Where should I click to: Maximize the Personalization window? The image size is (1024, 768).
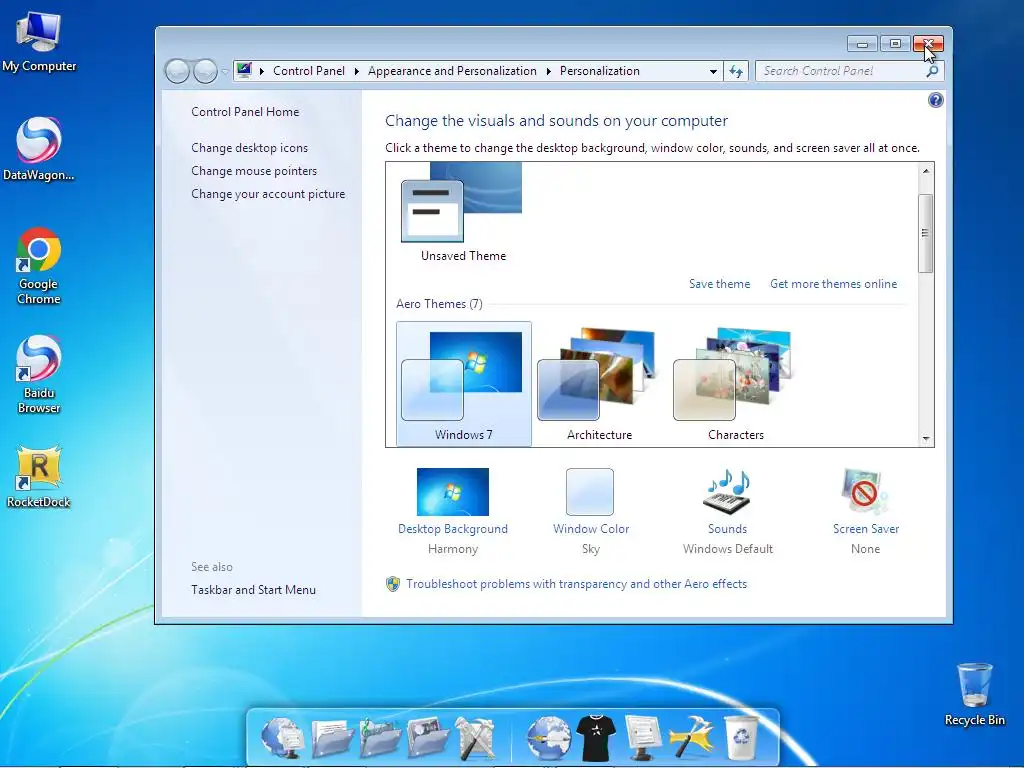click(x=895, y=44)
